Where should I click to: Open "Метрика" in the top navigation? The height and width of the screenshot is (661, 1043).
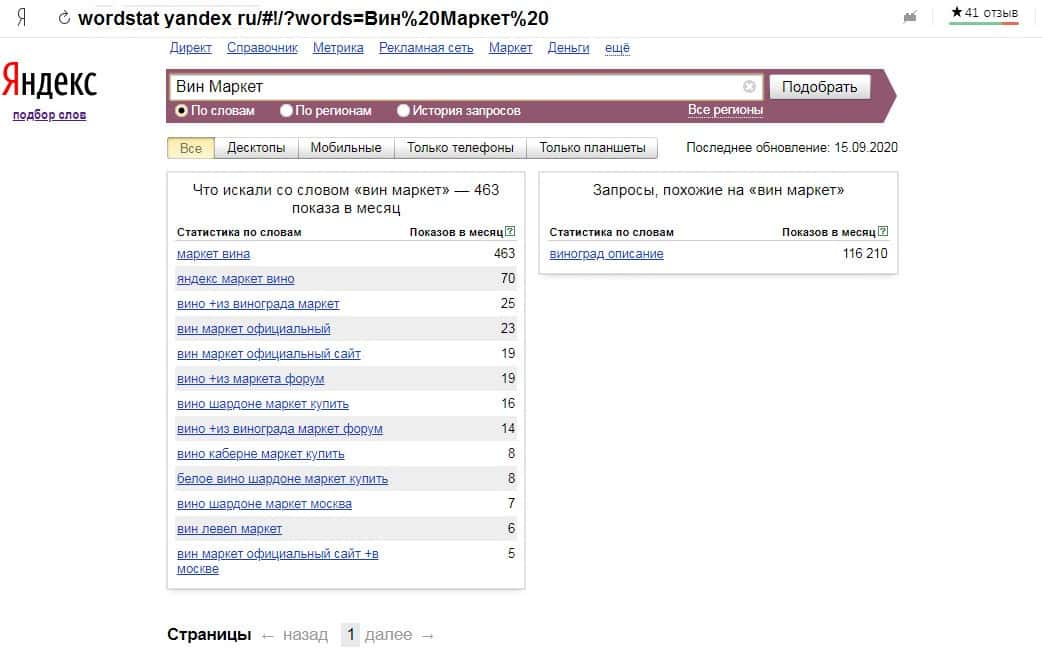pos(338,48)
